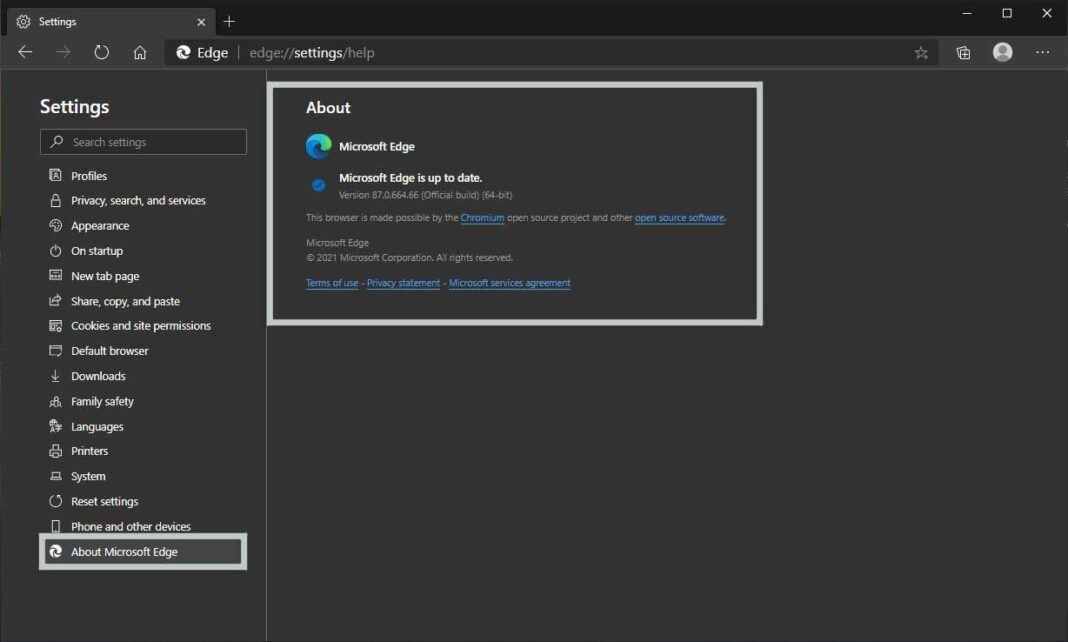
Task: Open the Collections icon in the toolbar
Action: 962,52
